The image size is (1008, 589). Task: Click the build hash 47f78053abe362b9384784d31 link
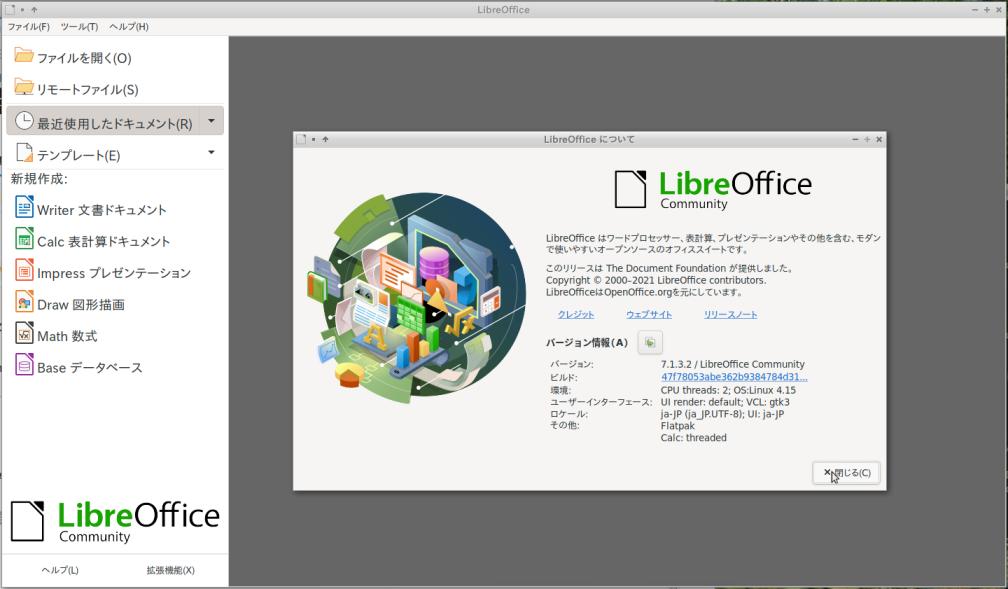pyautogui.click(x=734, y=377)
